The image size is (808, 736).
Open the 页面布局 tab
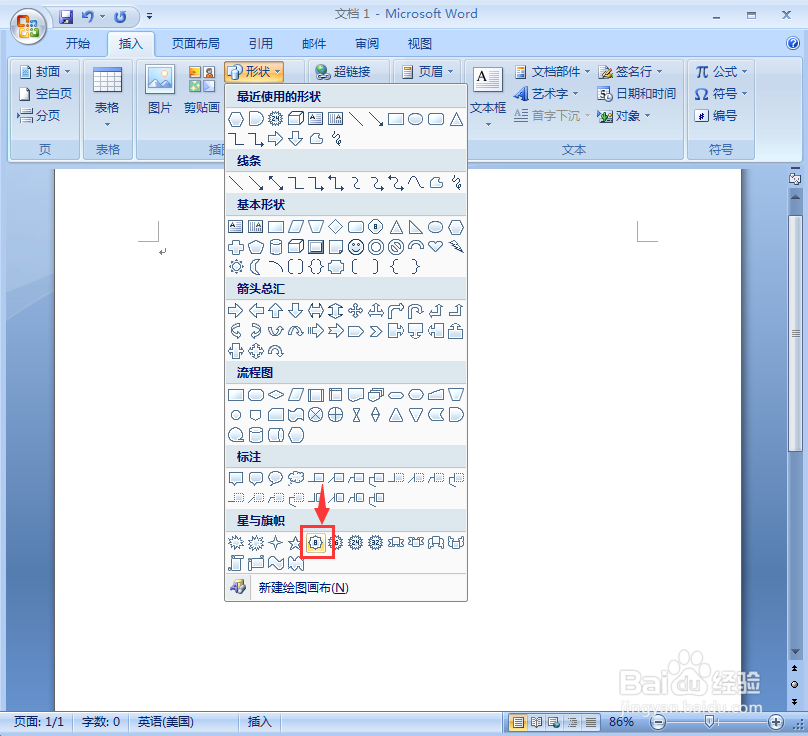click(196, 43)
